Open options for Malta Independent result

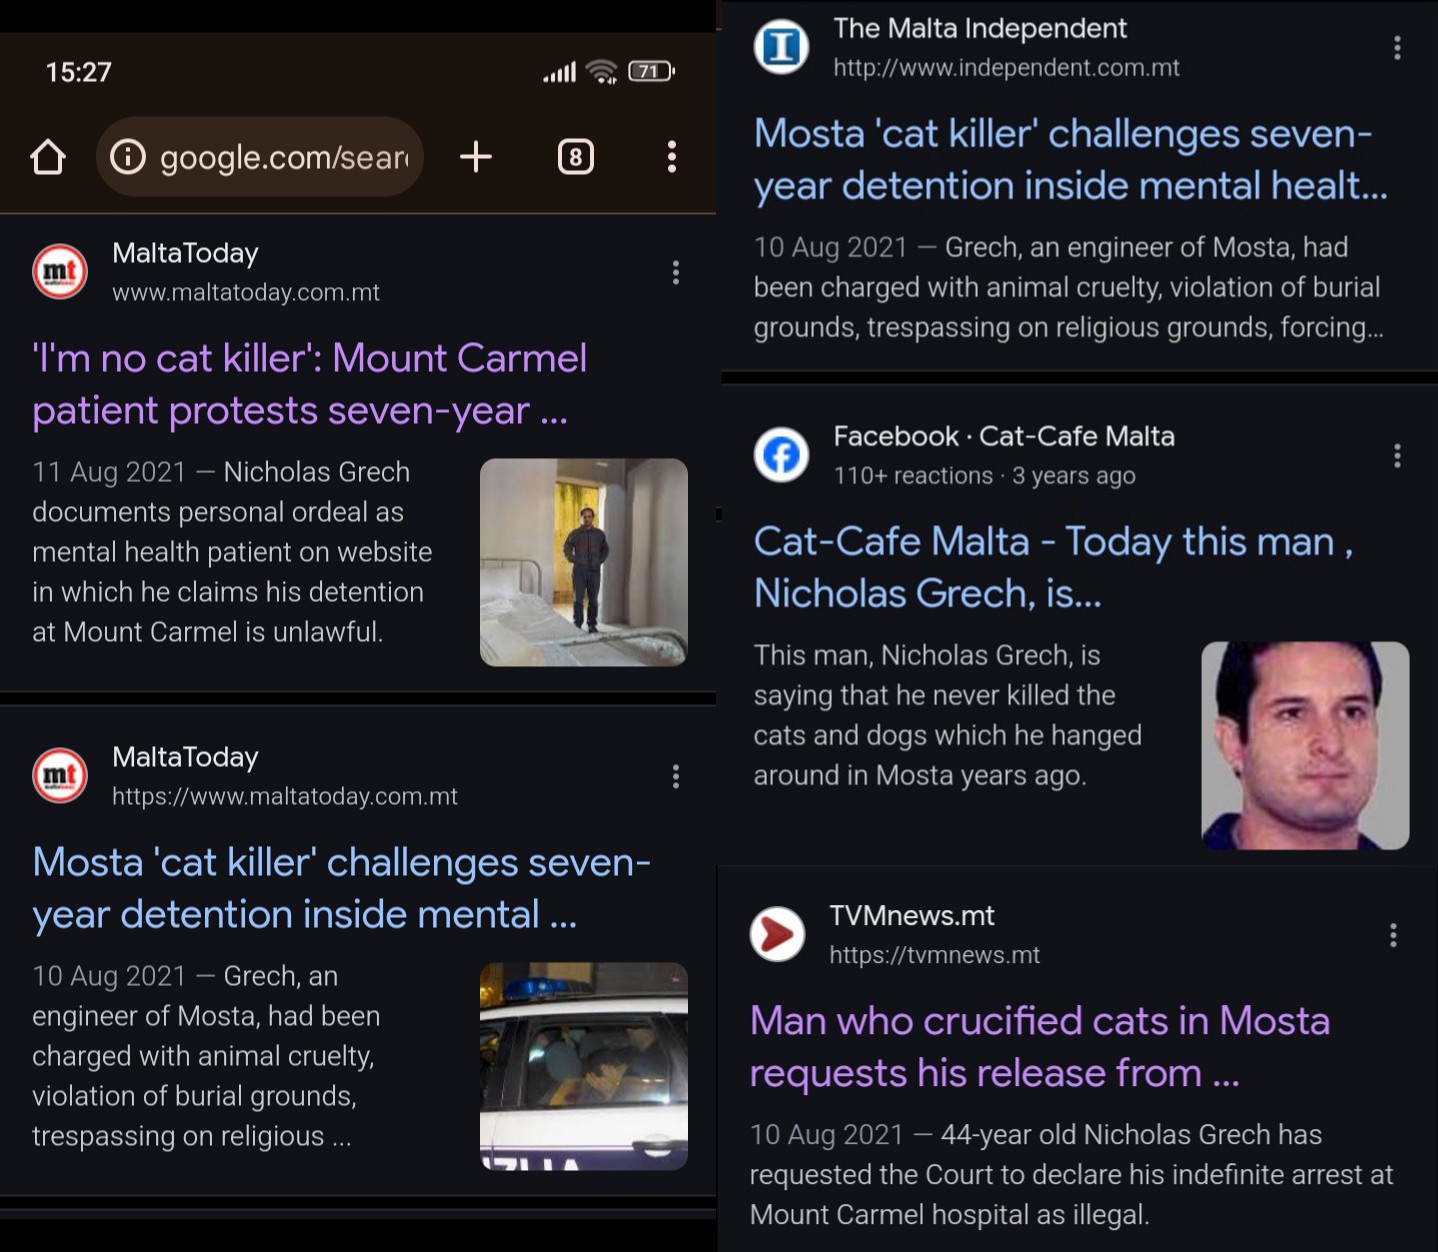click(x=1397, y=48)
